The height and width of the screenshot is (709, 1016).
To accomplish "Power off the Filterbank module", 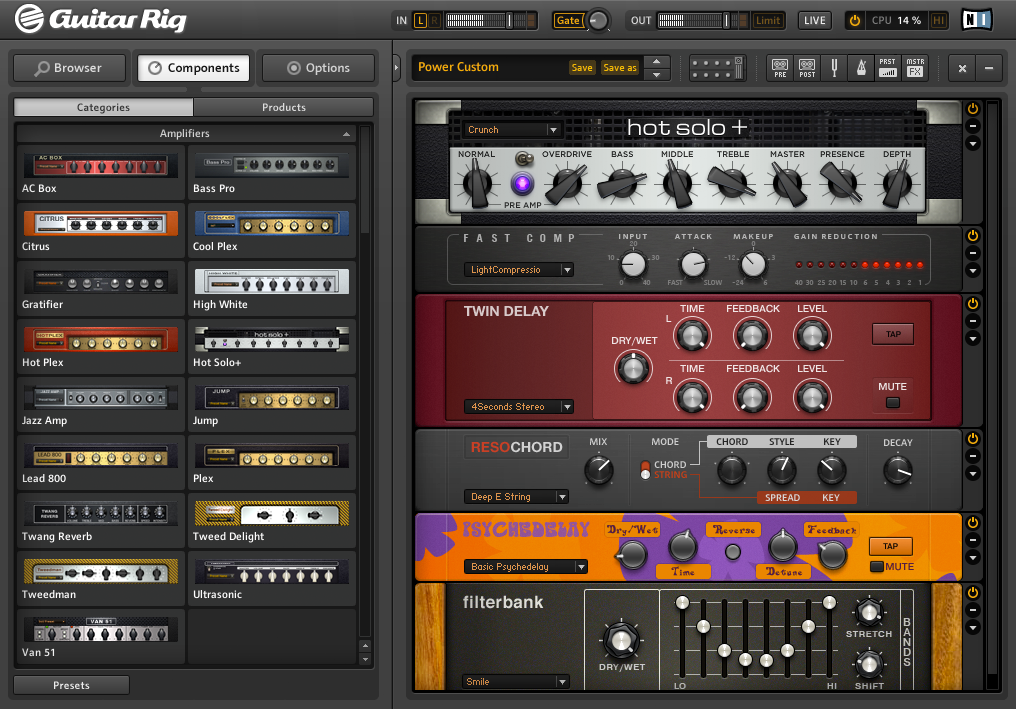I will click(973, 592).
